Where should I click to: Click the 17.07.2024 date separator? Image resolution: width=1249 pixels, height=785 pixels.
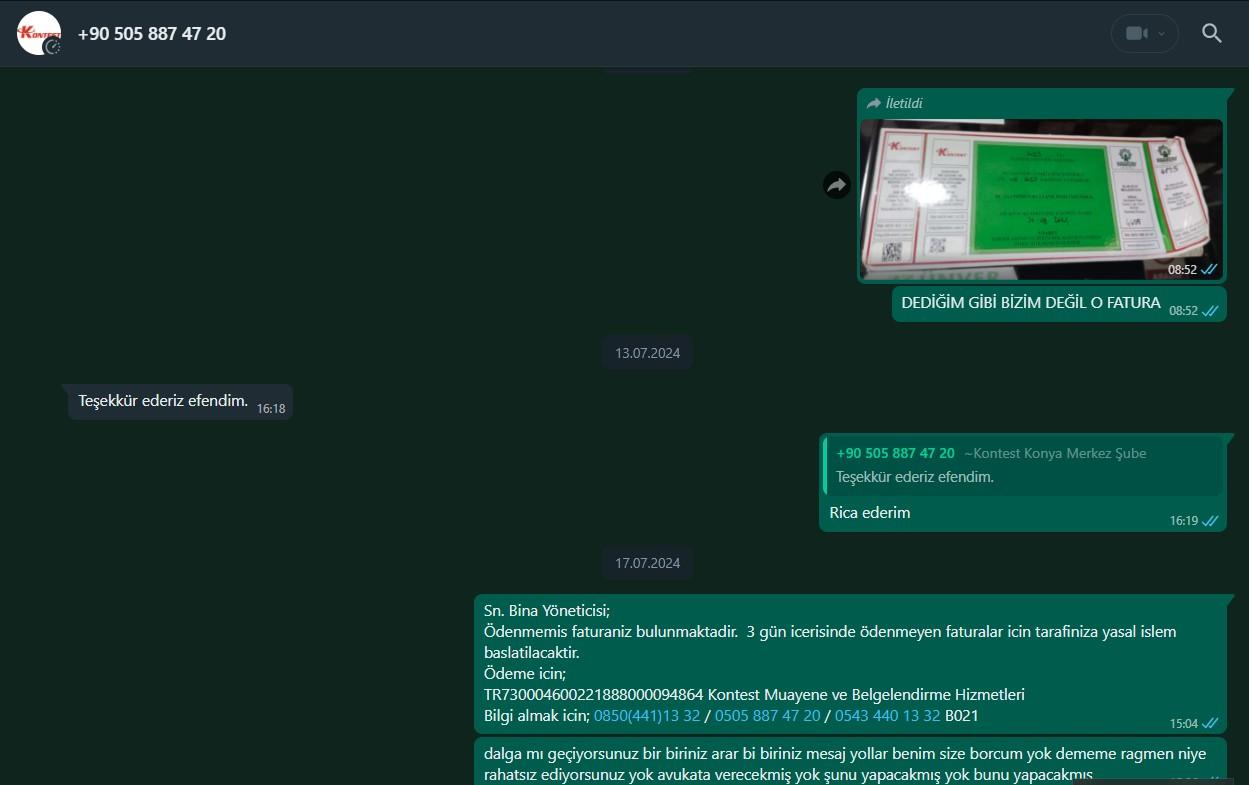647,563
